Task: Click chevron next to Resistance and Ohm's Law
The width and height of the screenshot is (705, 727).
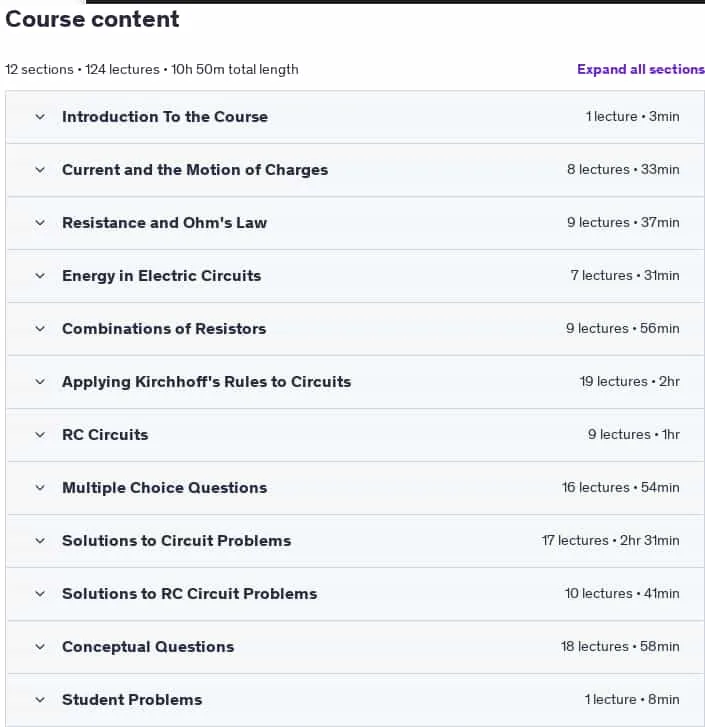Action: 40,223
